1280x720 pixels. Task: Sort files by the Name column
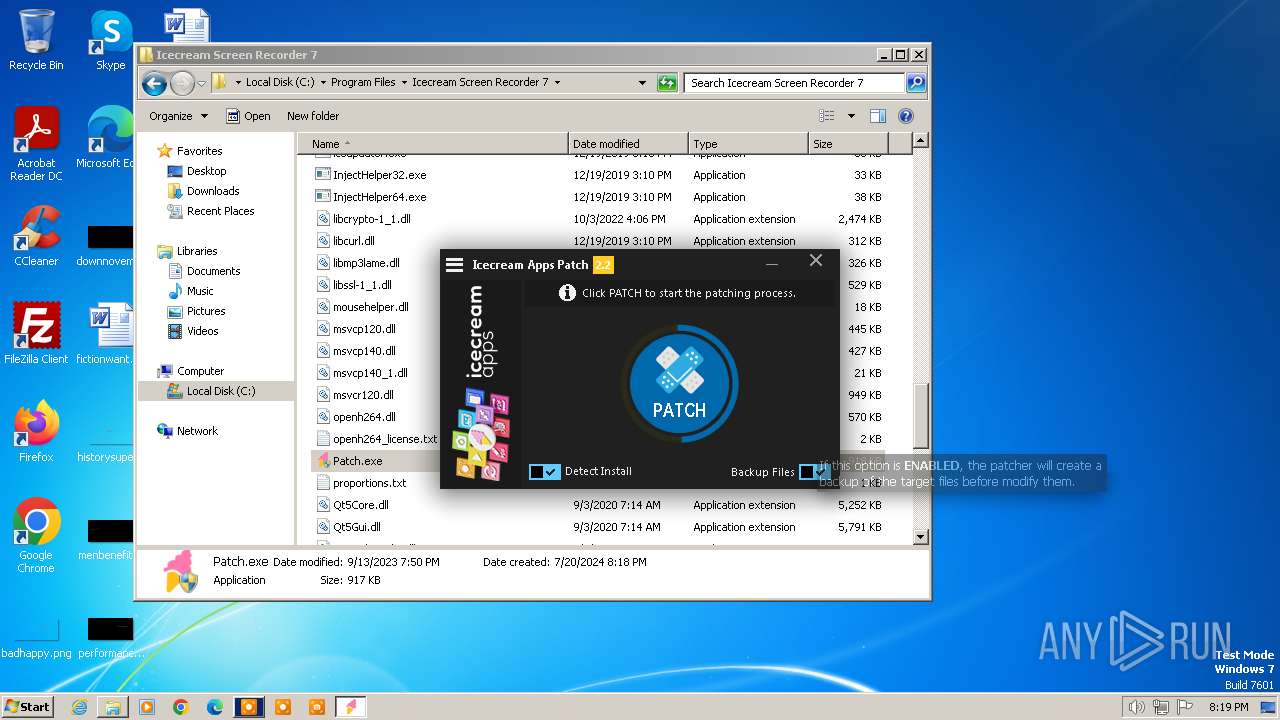432,144
